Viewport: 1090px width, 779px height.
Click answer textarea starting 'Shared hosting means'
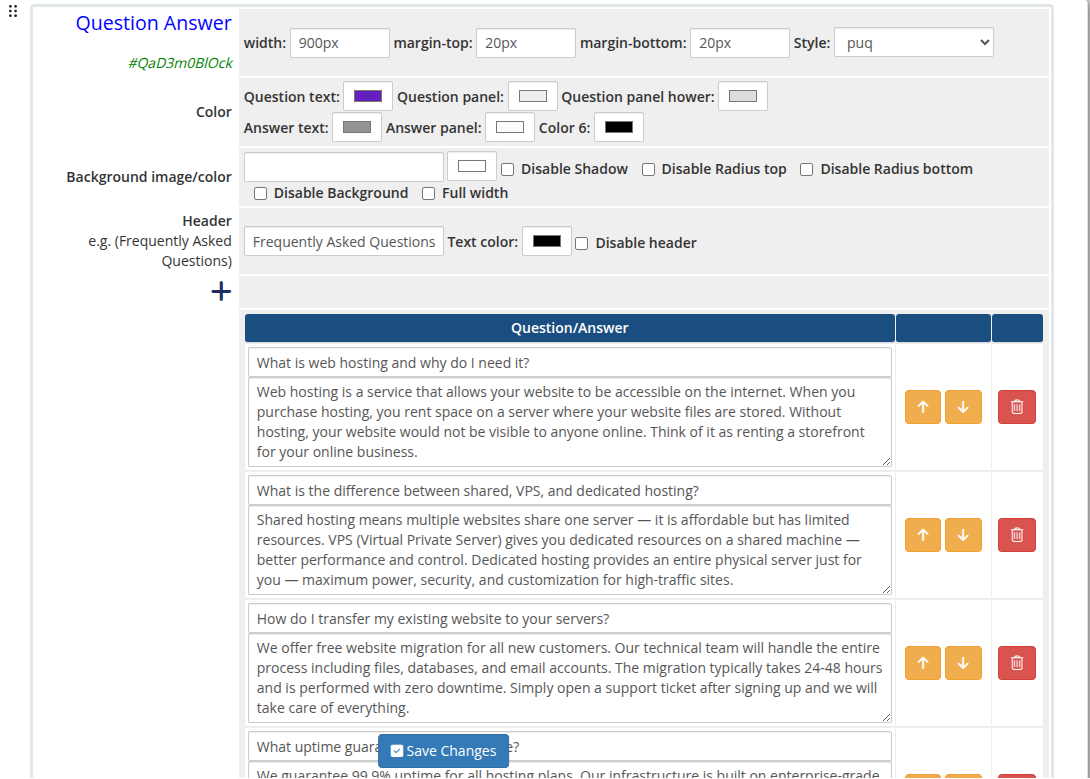(569, 550)
